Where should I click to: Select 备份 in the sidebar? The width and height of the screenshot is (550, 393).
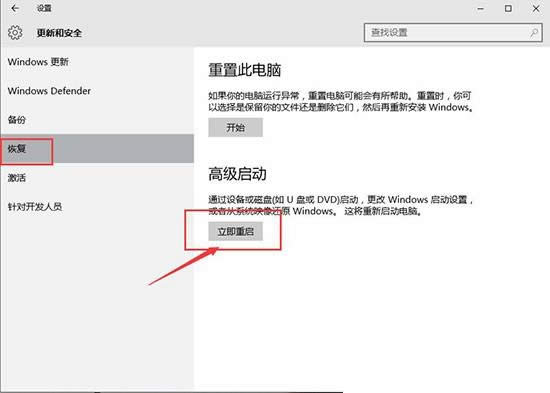click(x=17, y=120)
